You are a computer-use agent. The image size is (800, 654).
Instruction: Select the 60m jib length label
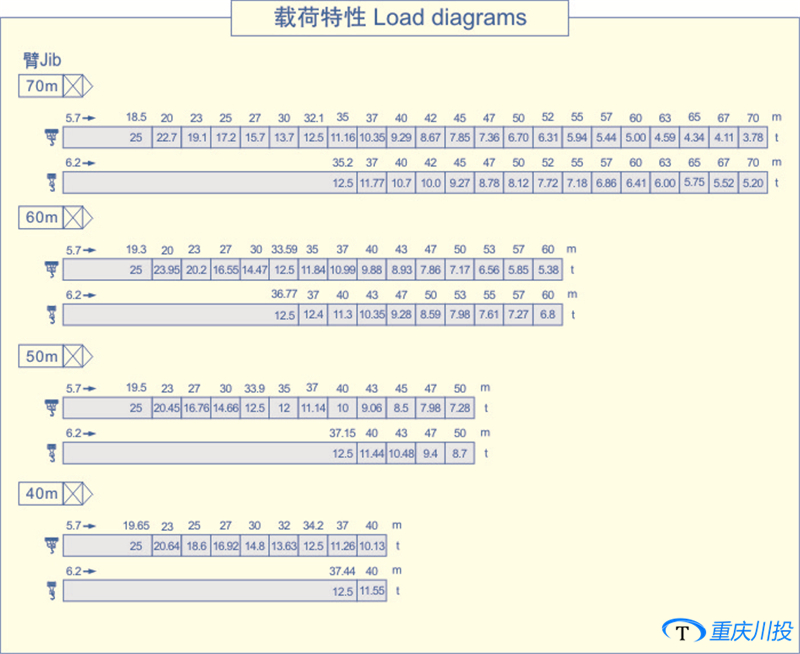click(41, 217)
